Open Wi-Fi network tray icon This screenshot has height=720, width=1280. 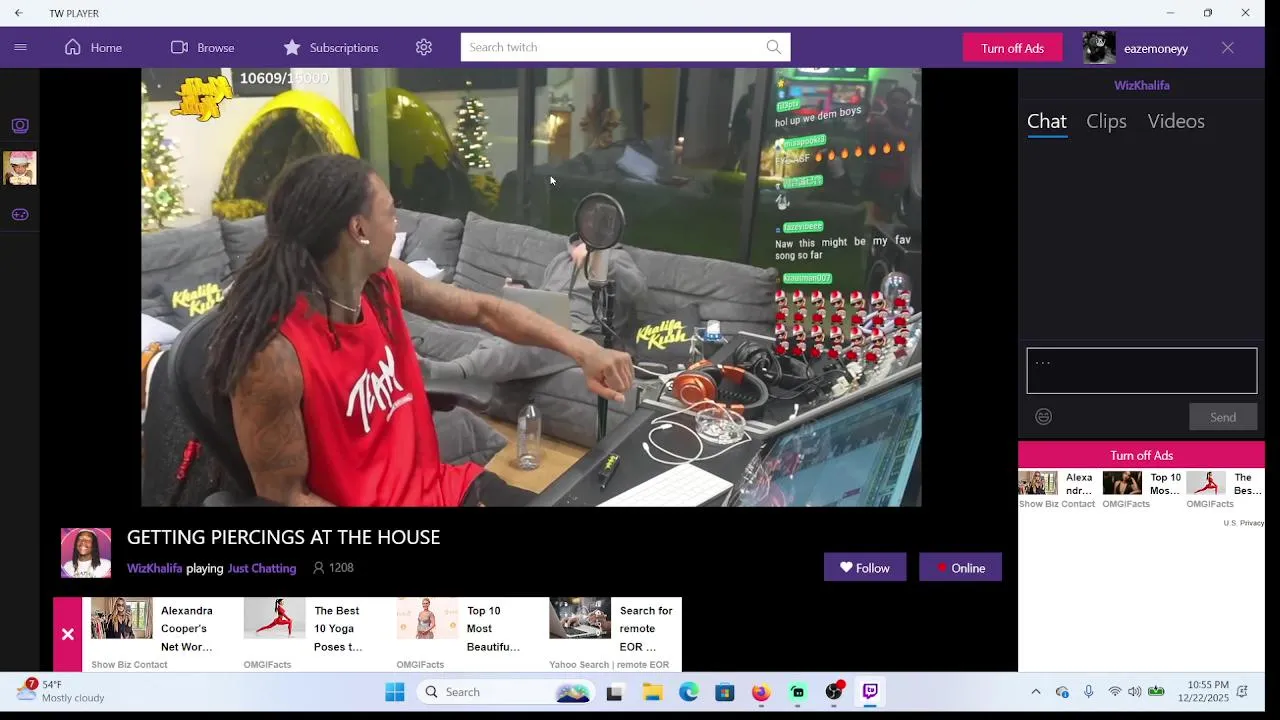(x=1114, y=692)
